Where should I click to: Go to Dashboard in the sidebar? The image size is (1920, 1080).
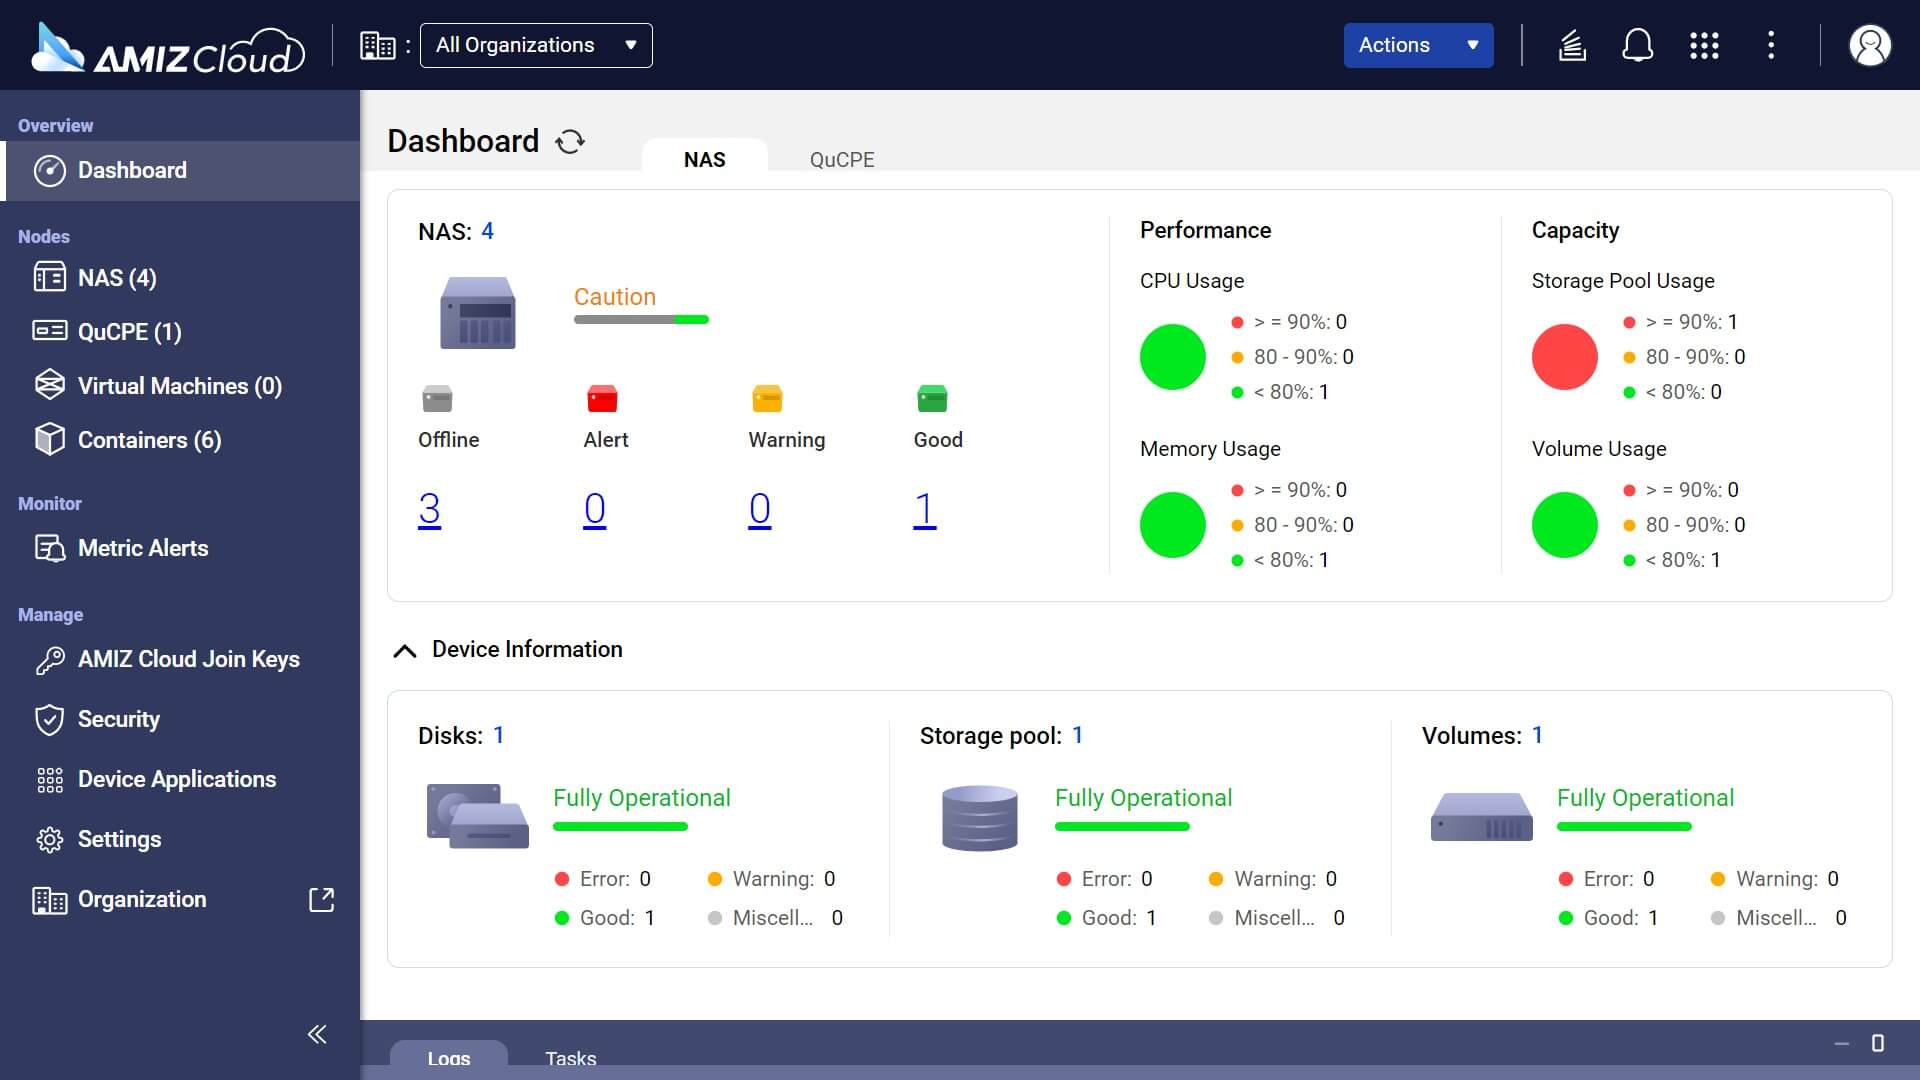180,170
